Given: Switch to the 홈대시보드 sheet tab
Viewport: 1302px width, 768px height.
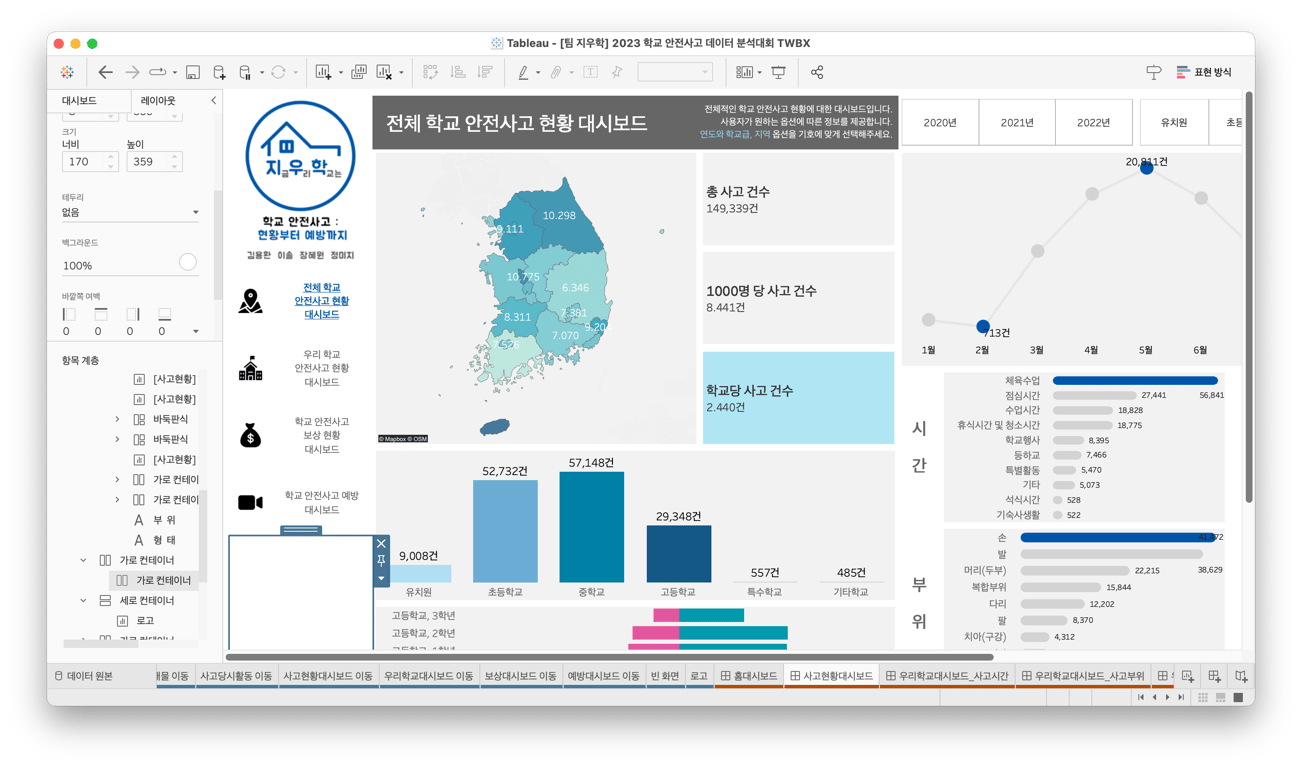Looking at the screenshot, I should tap(749, 676).
